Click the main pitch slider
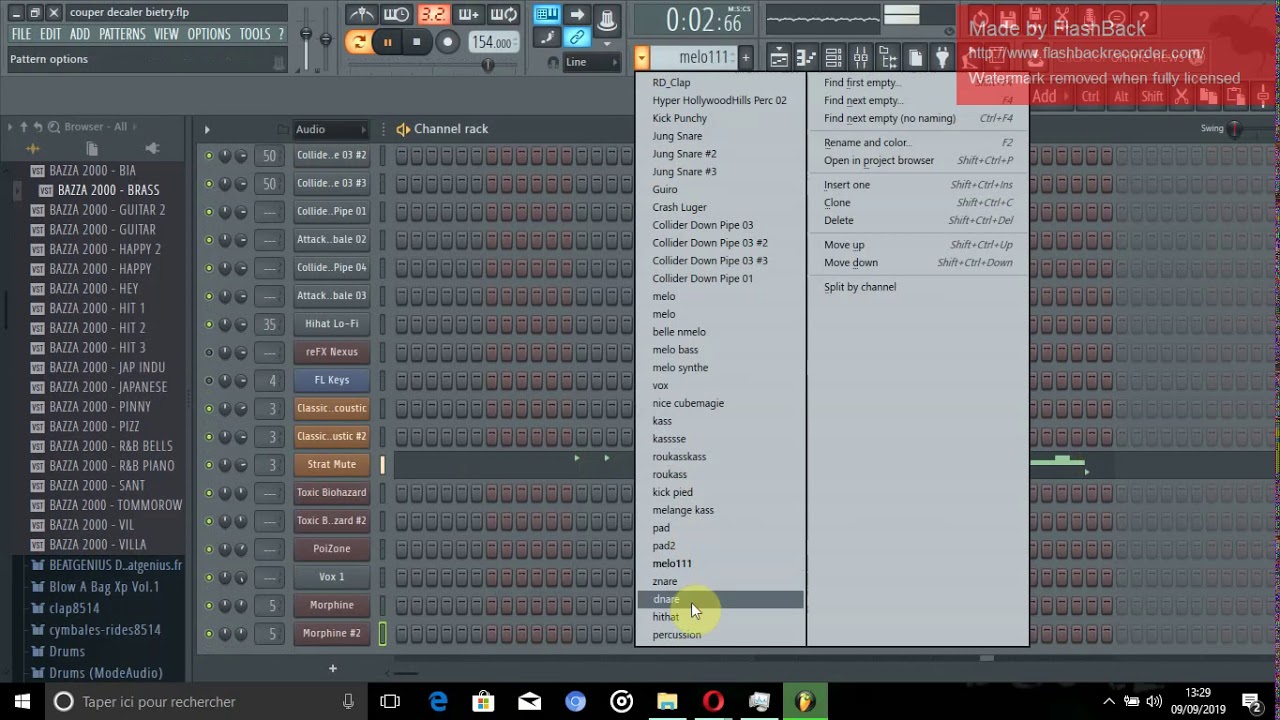Screen dimensions: 1280x720 (x=324, y=40)
